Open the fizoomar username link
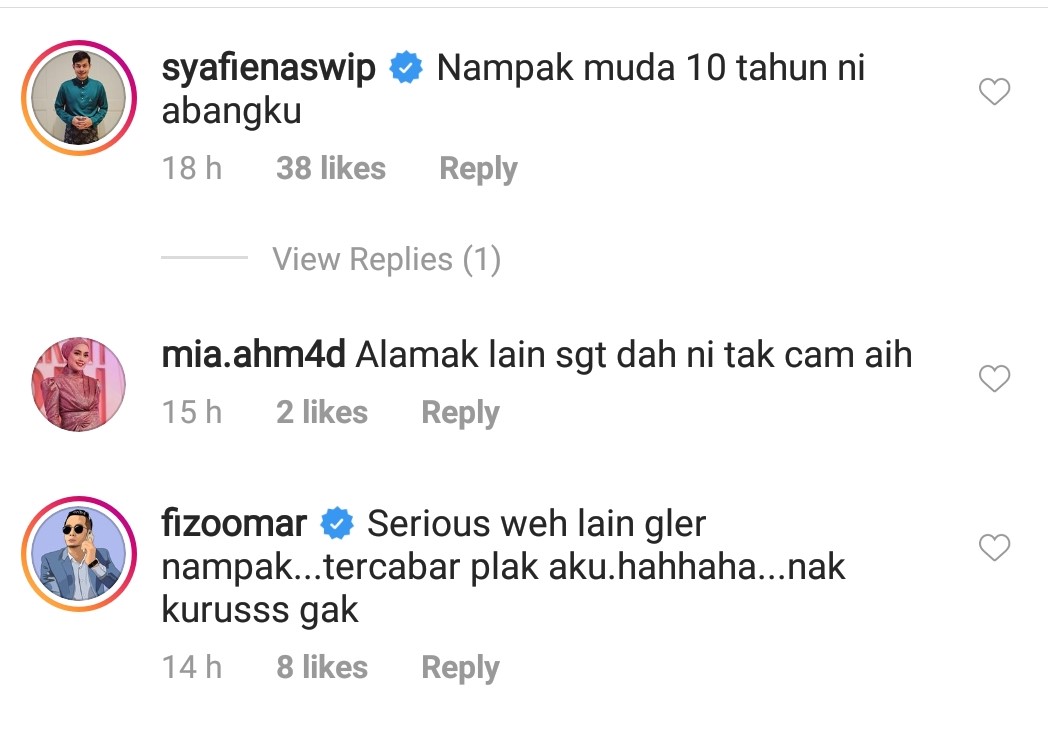 tap(234, 523)
